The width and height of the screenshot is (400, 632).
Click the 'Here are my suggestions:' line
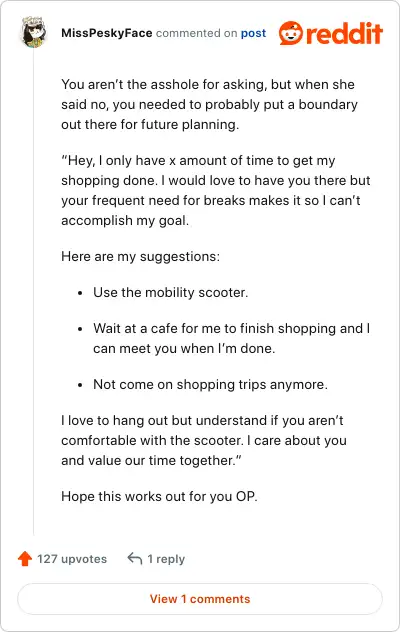point(140,256)
